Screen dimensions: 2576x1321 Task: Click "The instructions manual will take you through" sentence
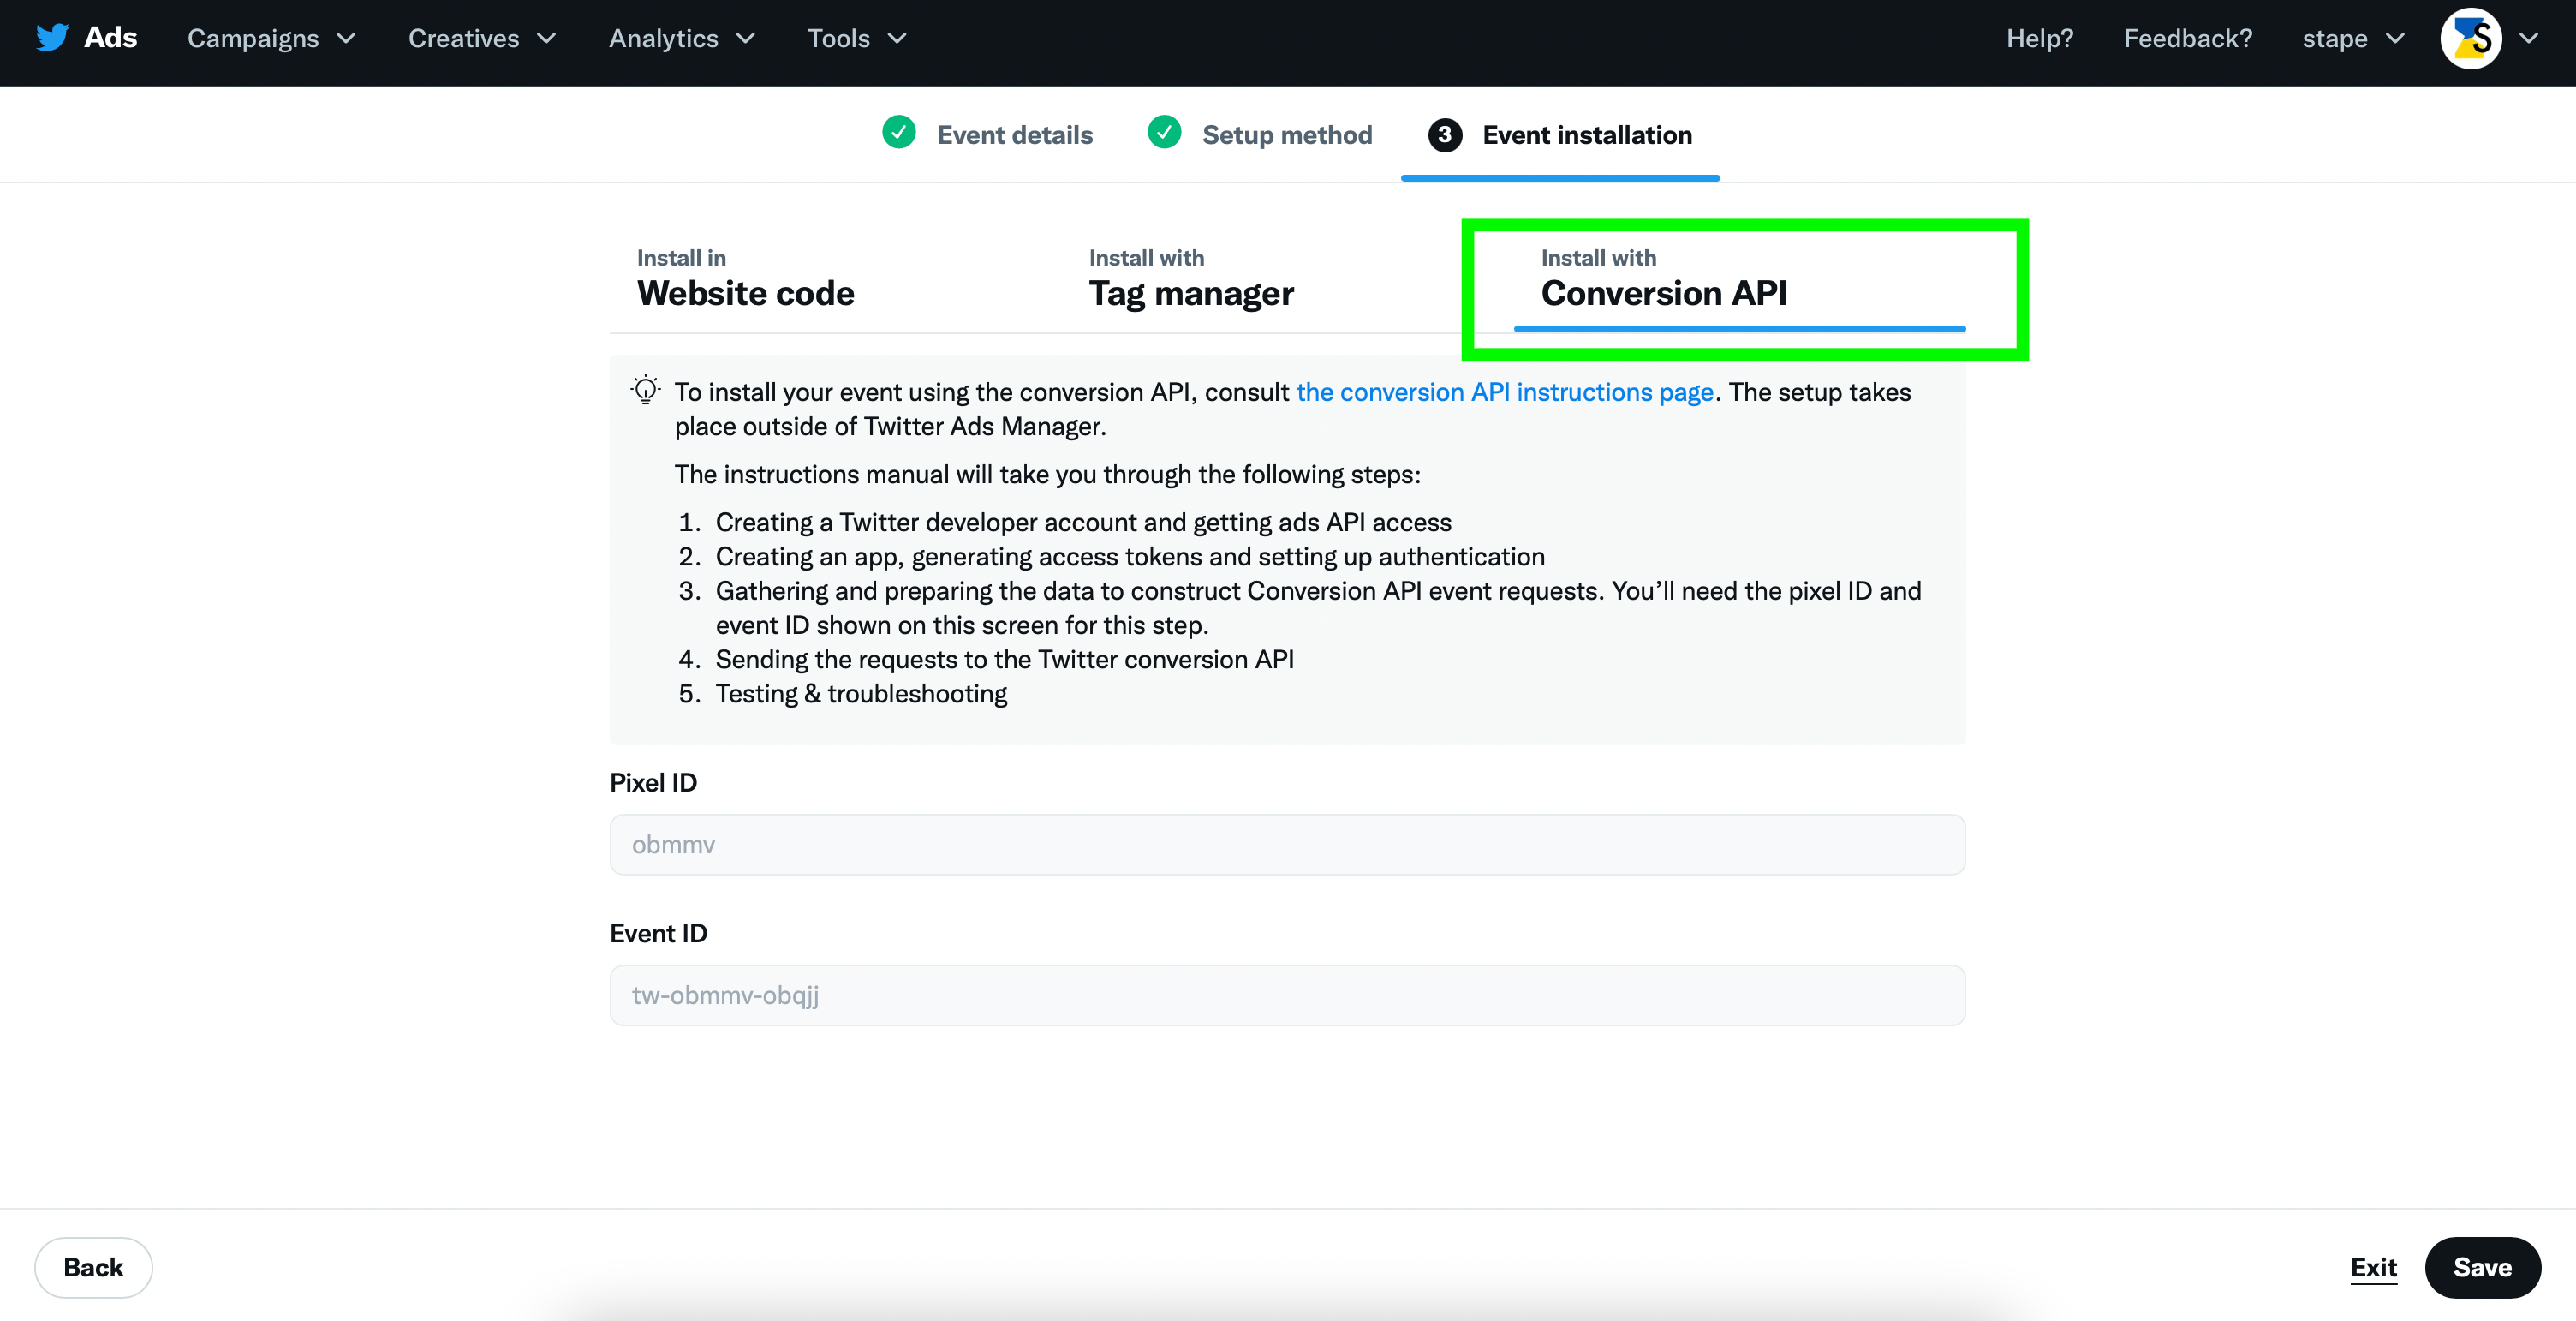(1047, 474)
